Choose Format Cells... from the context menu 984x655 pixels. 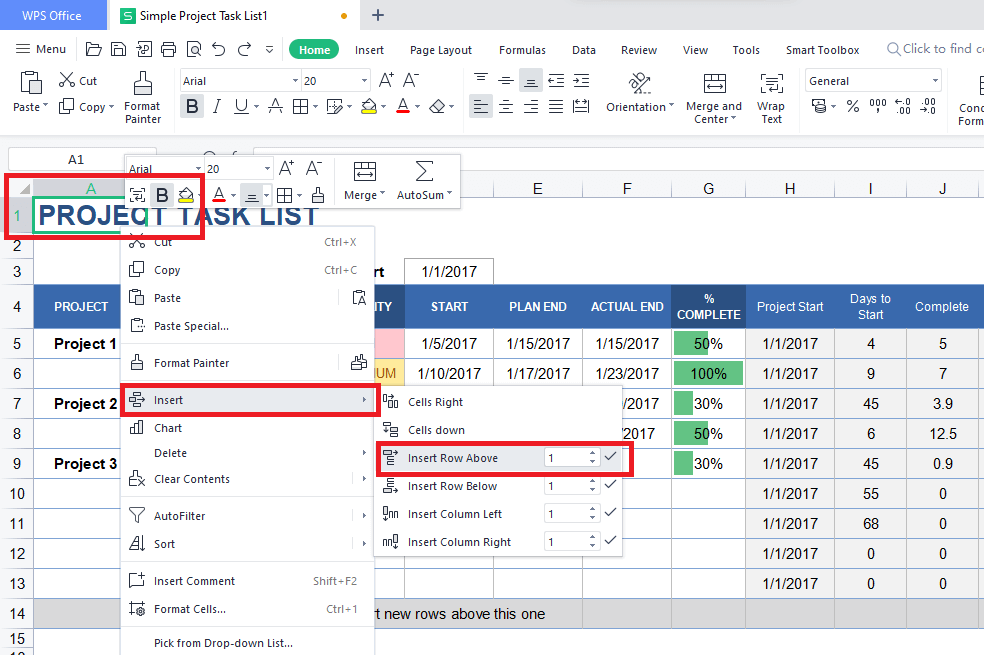[x=189, y=609]
